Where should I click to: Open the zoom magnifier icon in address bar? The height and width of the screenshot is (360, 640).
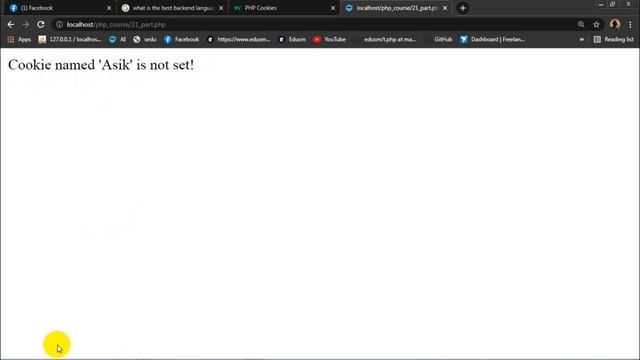click(x=581, y=24)
